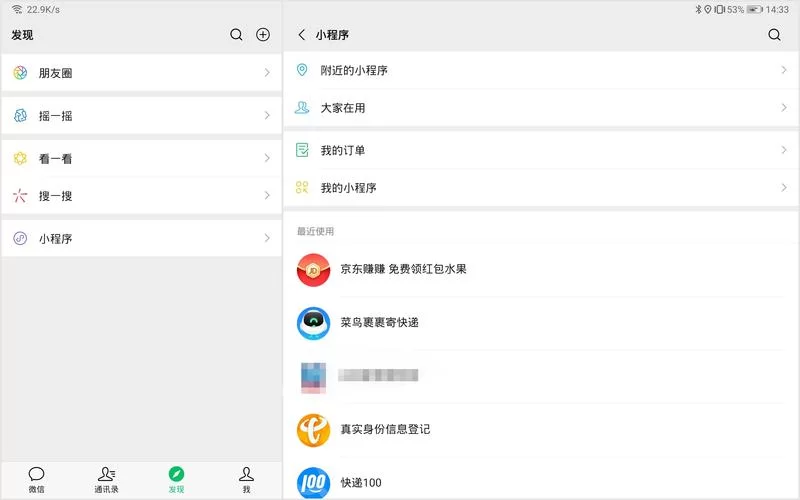
Task: Tap the 小程序 page title
Action: (332, 35)
